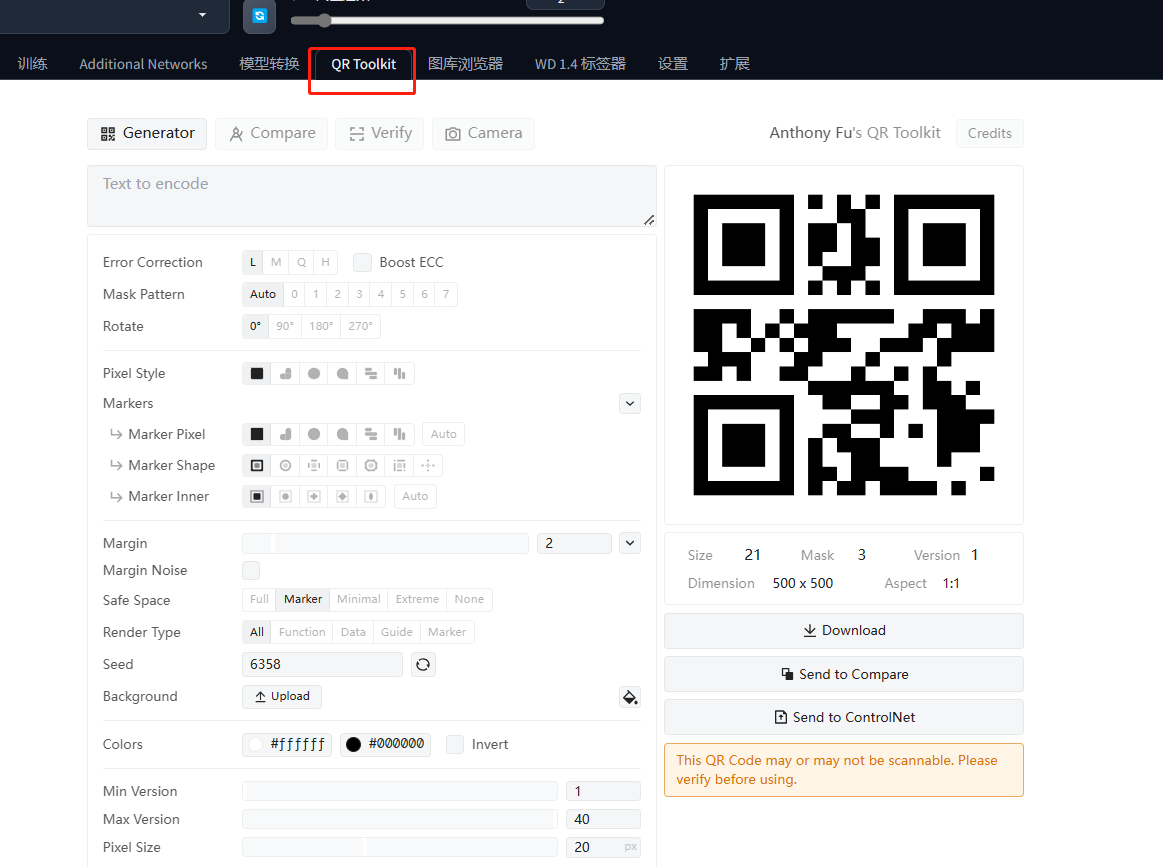Select the plus Marker Inner style
1163x867 pixels.
(x=314, y=496)
